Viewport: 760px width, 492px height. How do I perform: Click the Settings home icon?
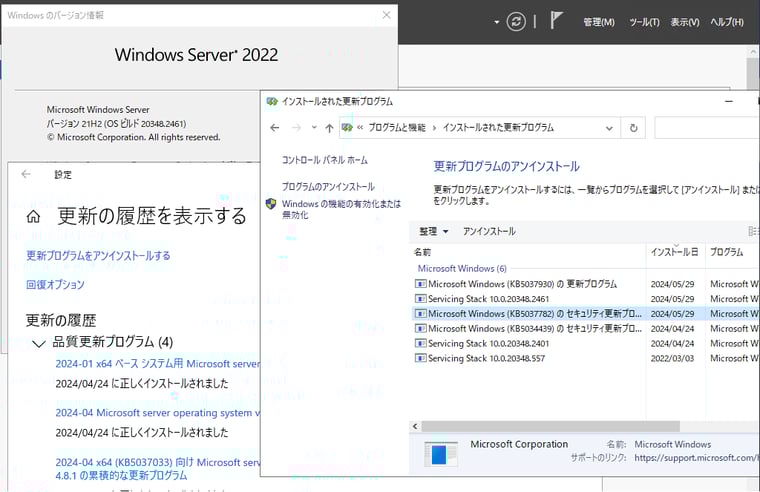point(33,217)
